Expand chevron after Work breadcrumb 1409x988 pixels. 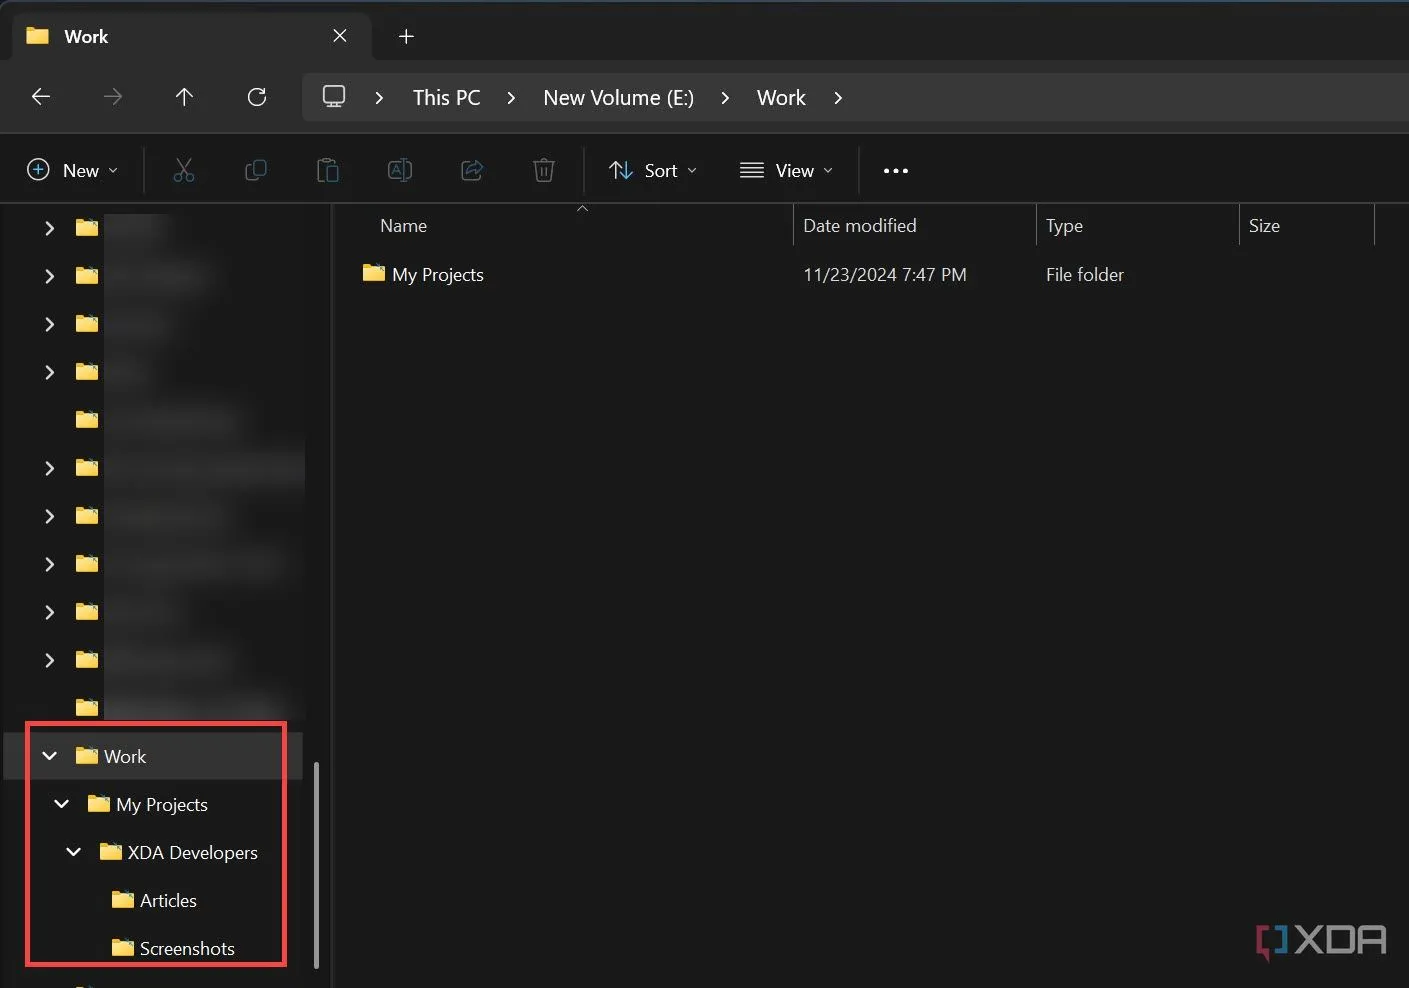click(x=838, y=98)
